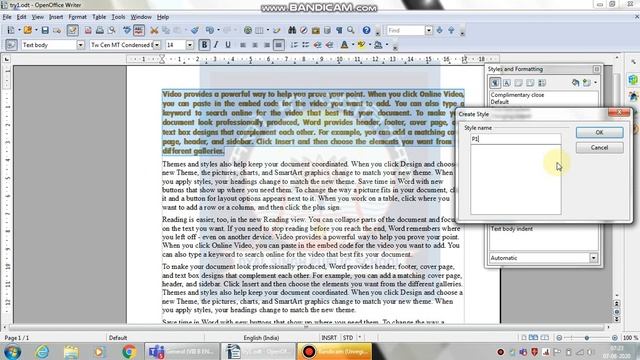Click the New document icon
The height and width of the screenshot is (360, 640).
tap(11, 30)
